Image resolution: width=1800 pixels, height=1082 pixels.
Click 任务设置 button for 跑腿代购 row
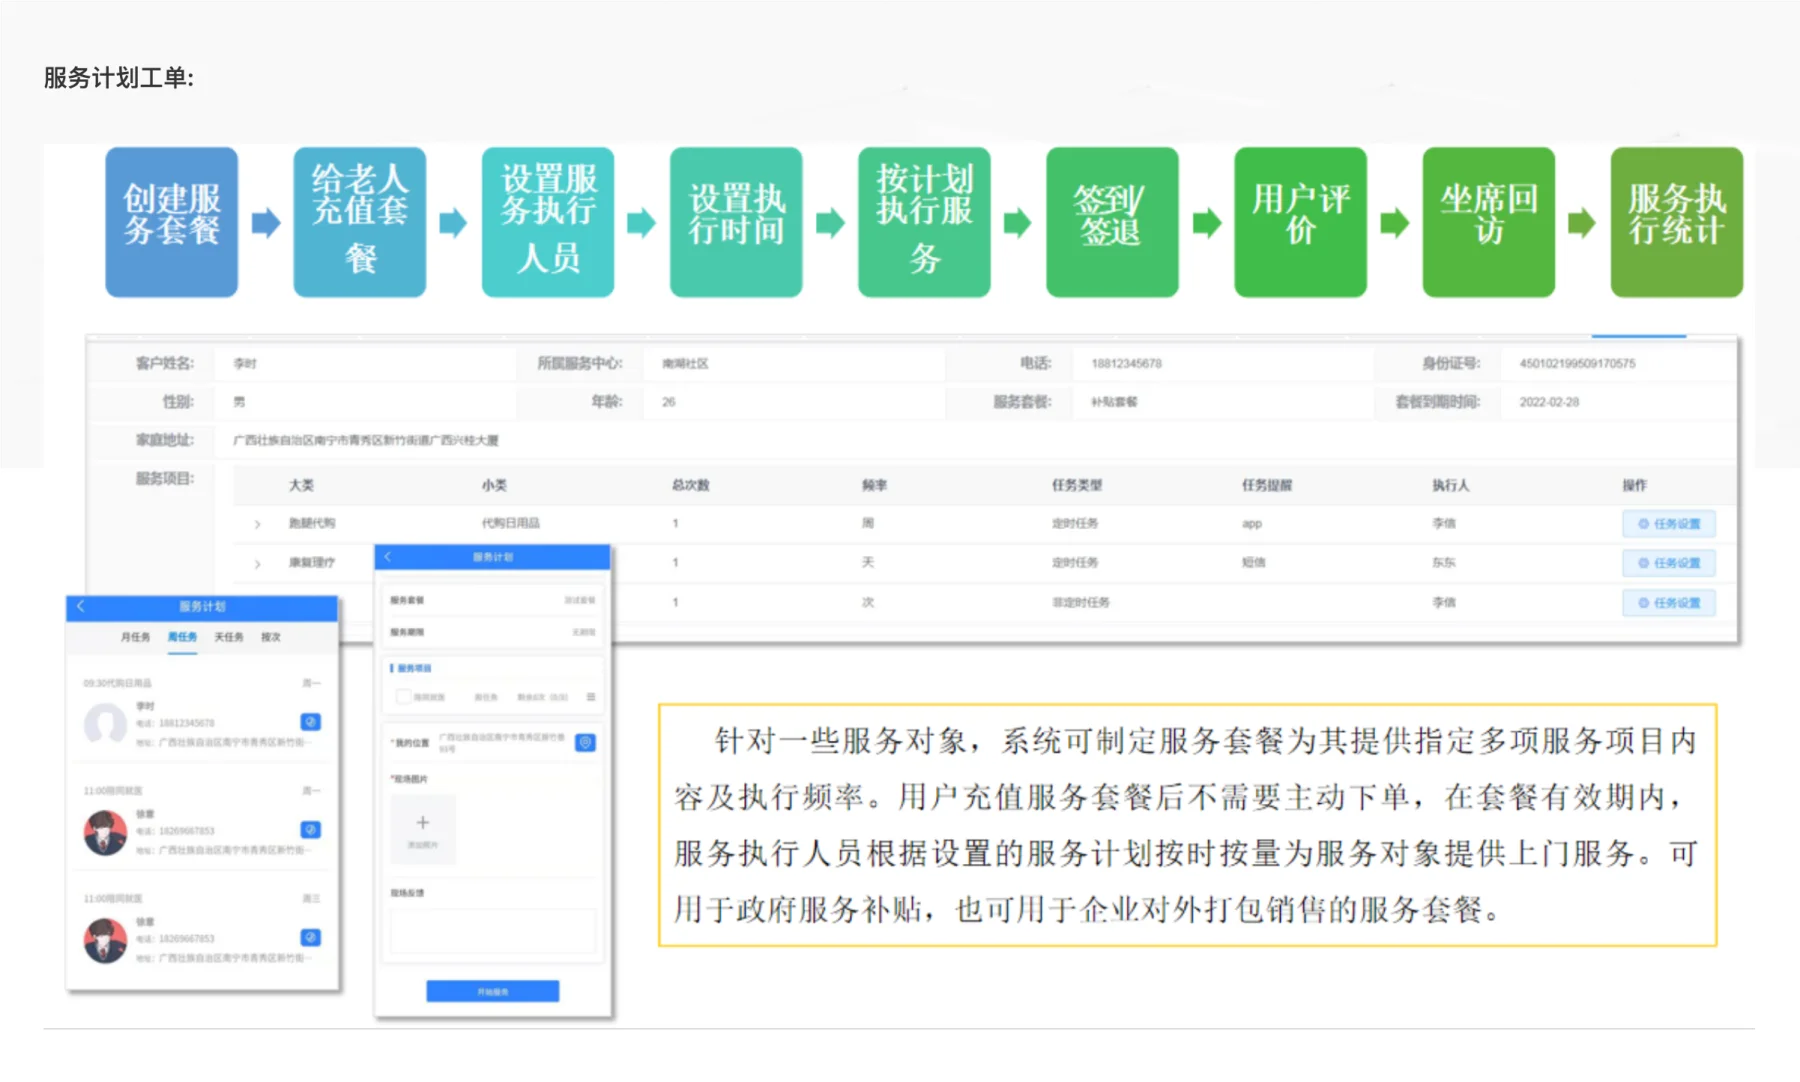click(1669, 524)
